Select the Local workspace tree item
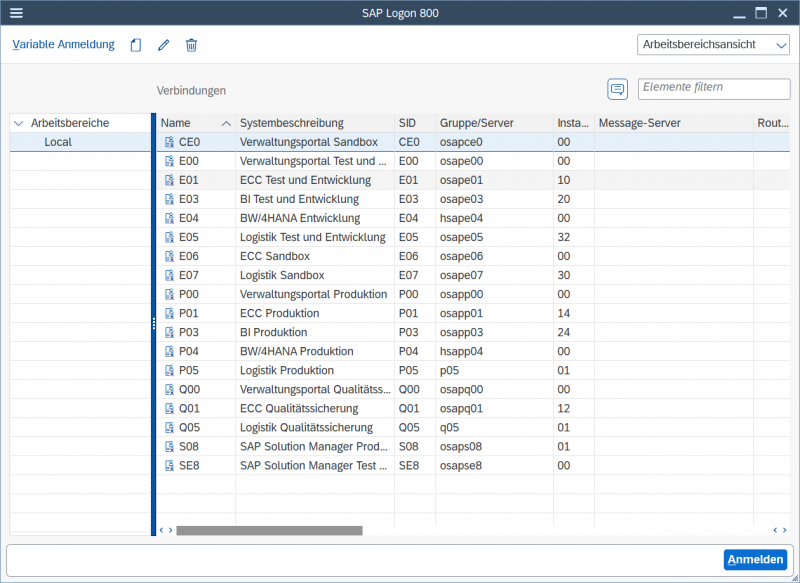Viewport: 800px width, 583px height. [x=58, y=142]
